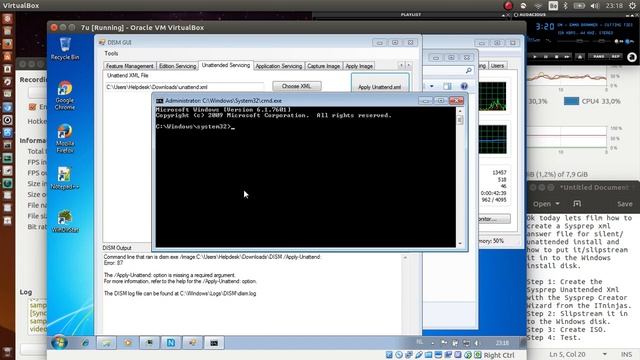Click the network icon in the Windows tray
The image size is (640, 360).
pos(466,343)
